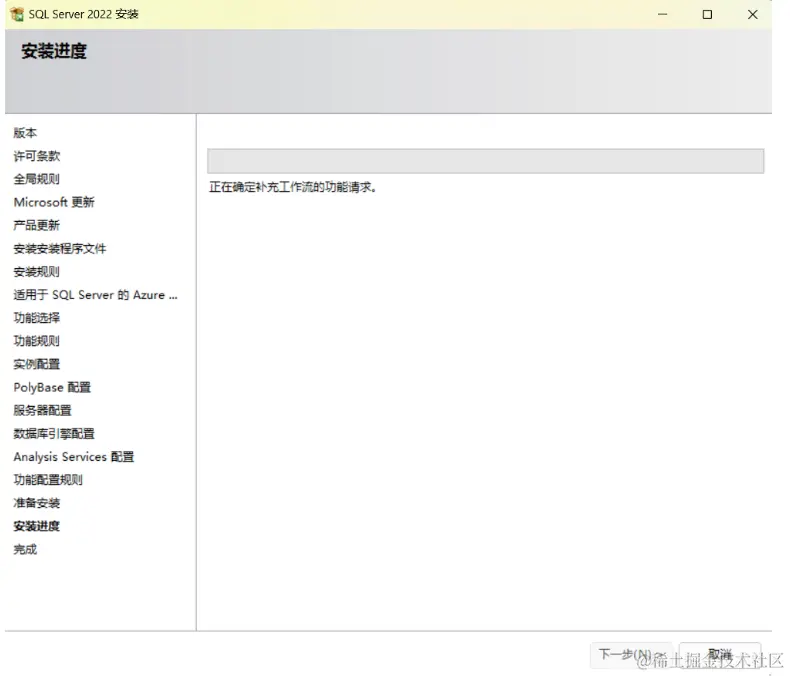This screenshot has width=790, height=676.
Task: Click the 下一步(N) button
Action: [631, 654]
